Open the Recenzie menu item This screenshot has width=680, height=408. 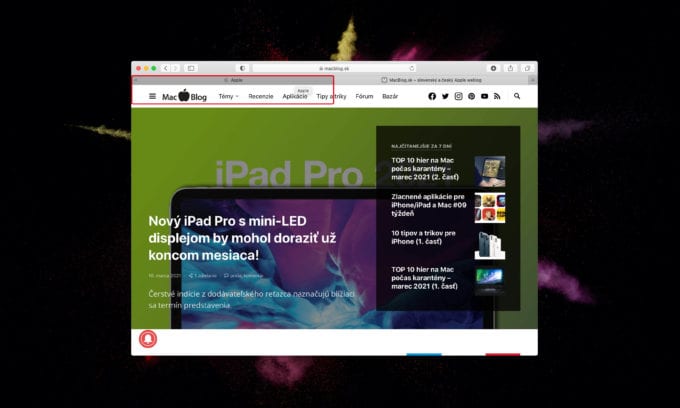(x=261, y=96)
